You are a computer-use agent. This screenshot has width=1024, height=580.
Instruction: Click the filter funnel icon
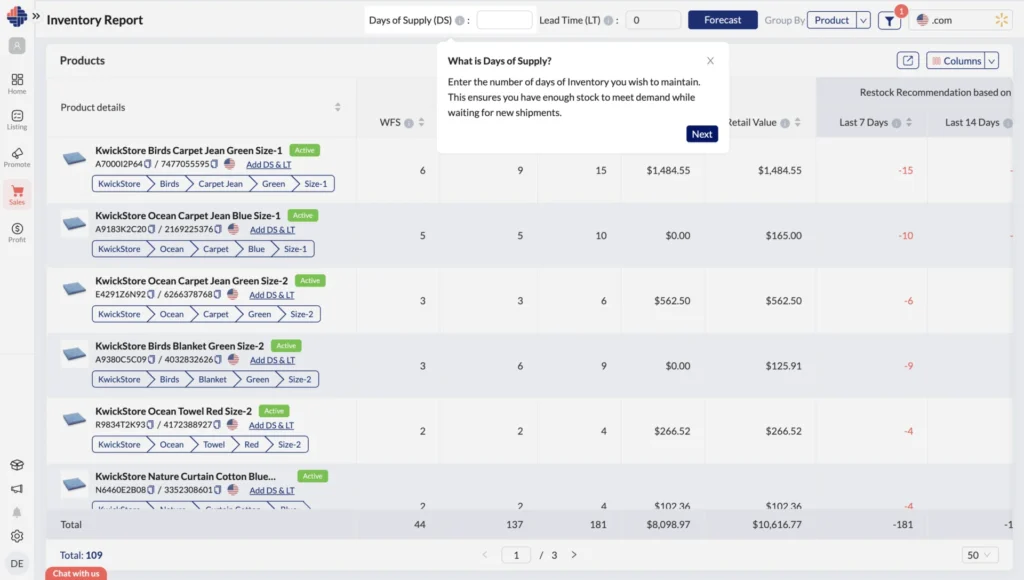click(889, 21)
